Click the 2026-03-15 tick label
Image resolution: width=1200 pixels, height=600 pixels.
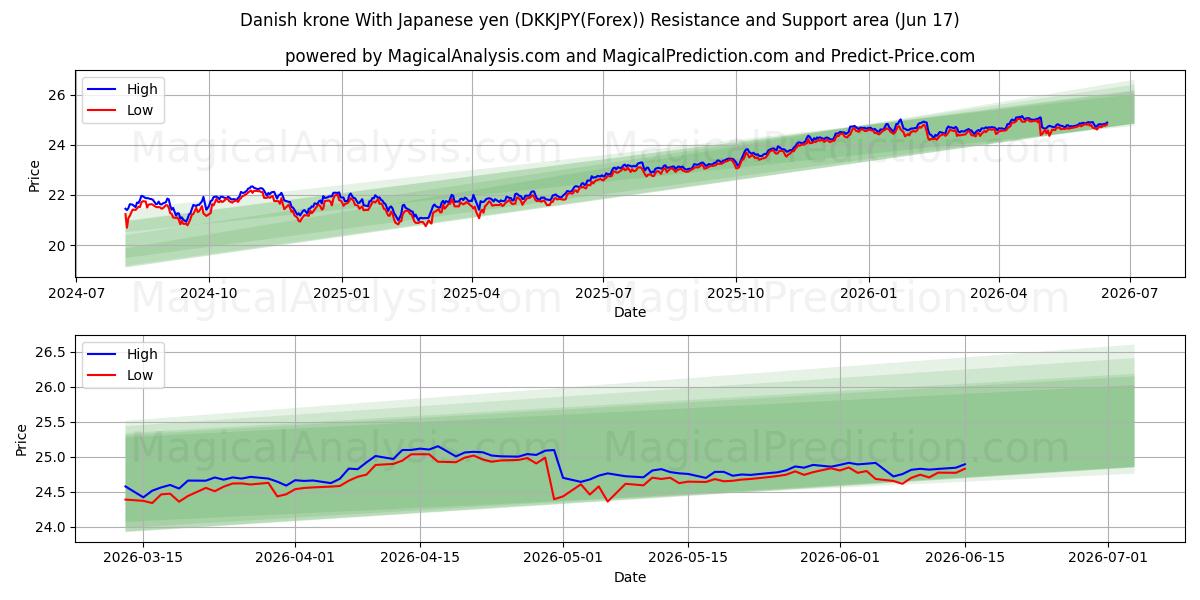point(142,559)
